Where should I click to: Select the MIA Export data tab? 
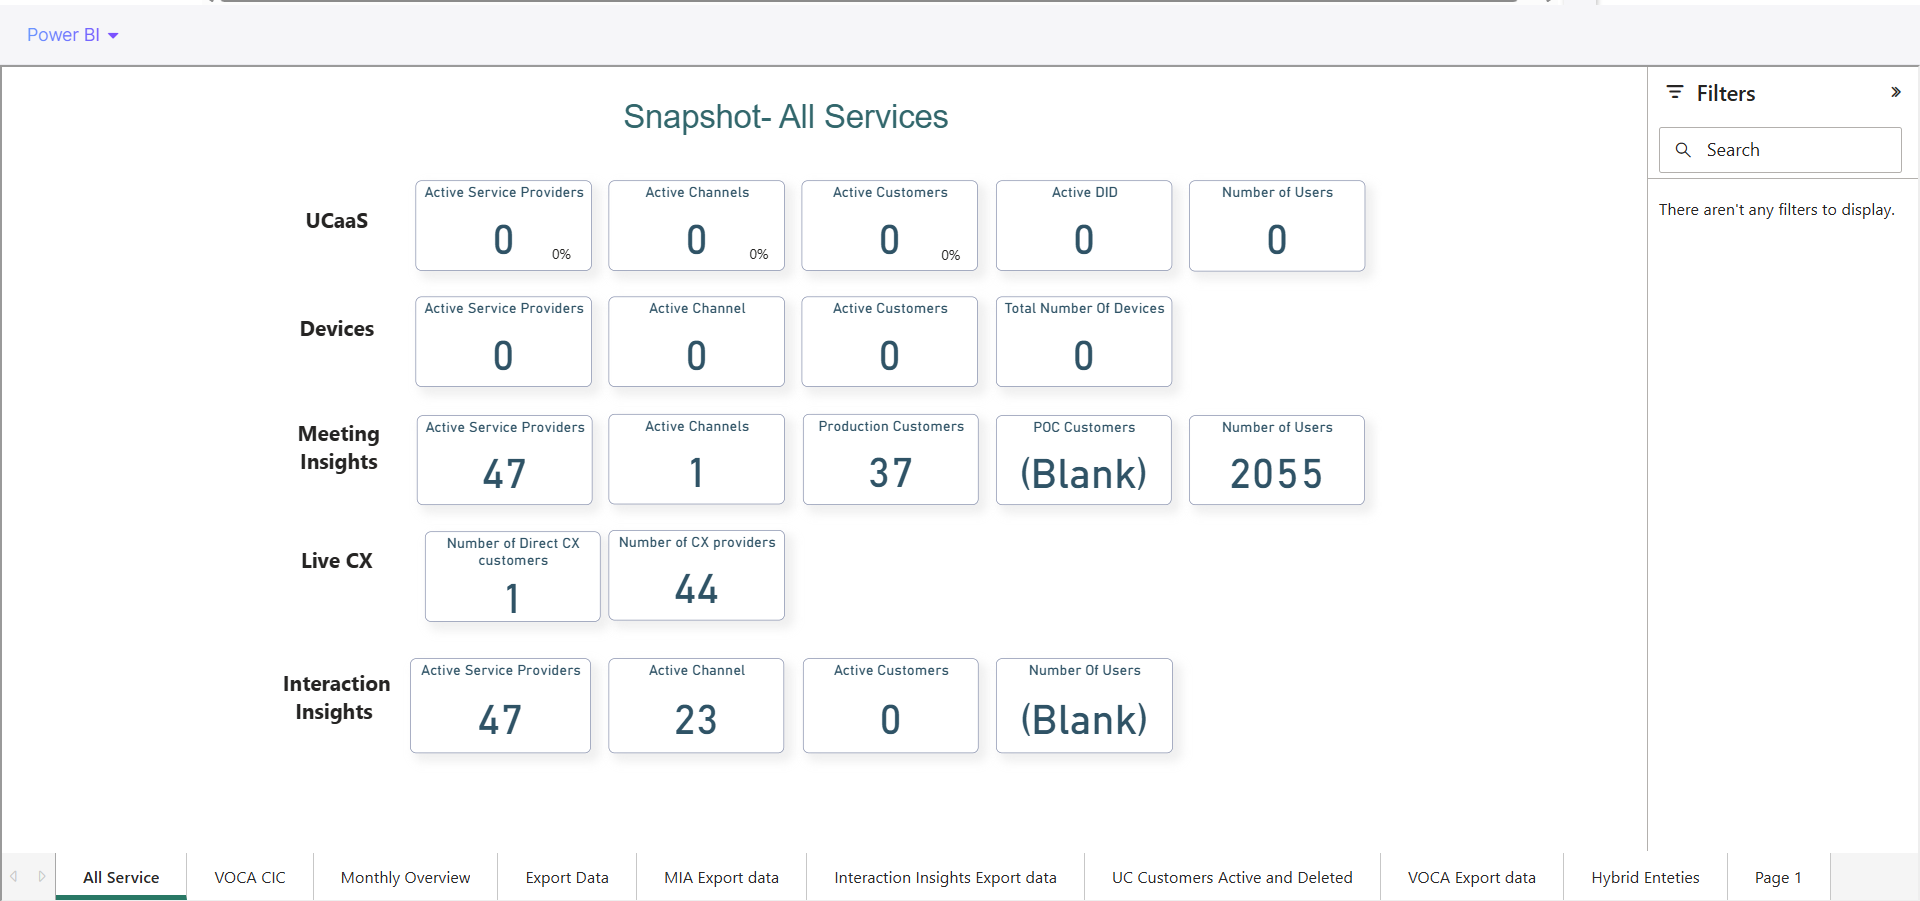(x=721, y=877)
